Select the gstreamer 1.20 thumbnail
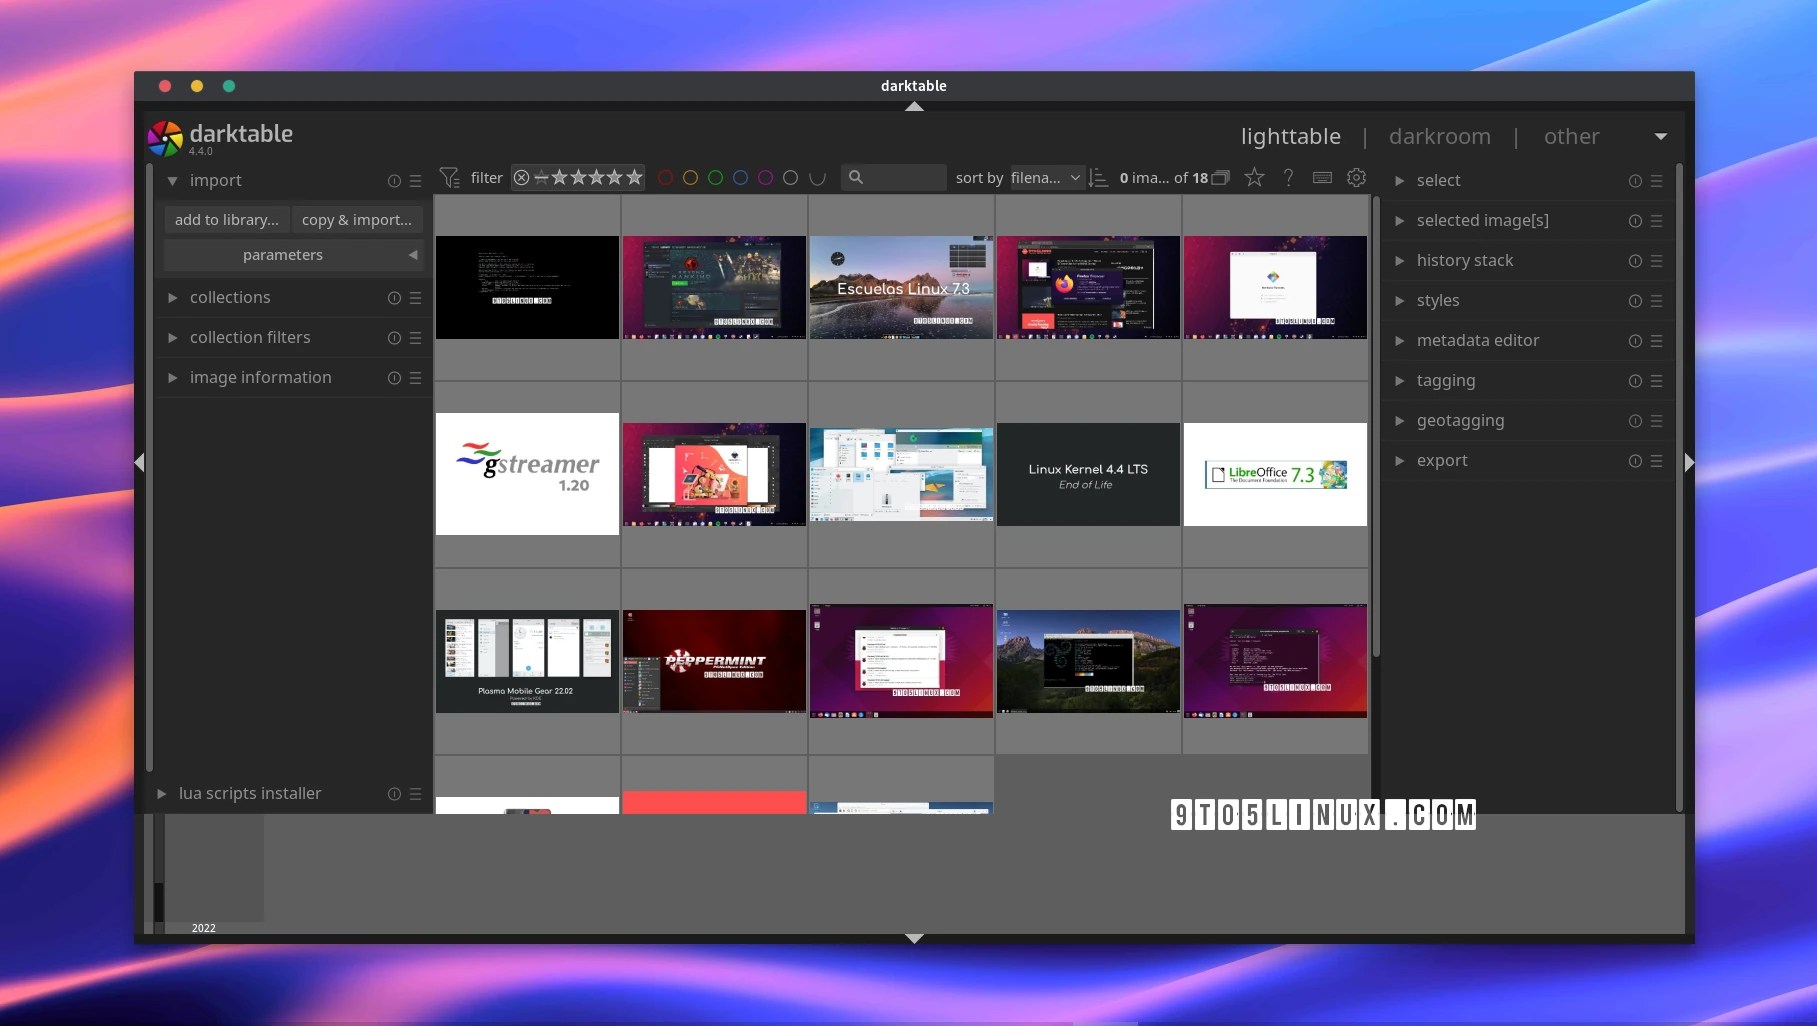Viewport: 1817px width, 1026px height. (527, 474)
